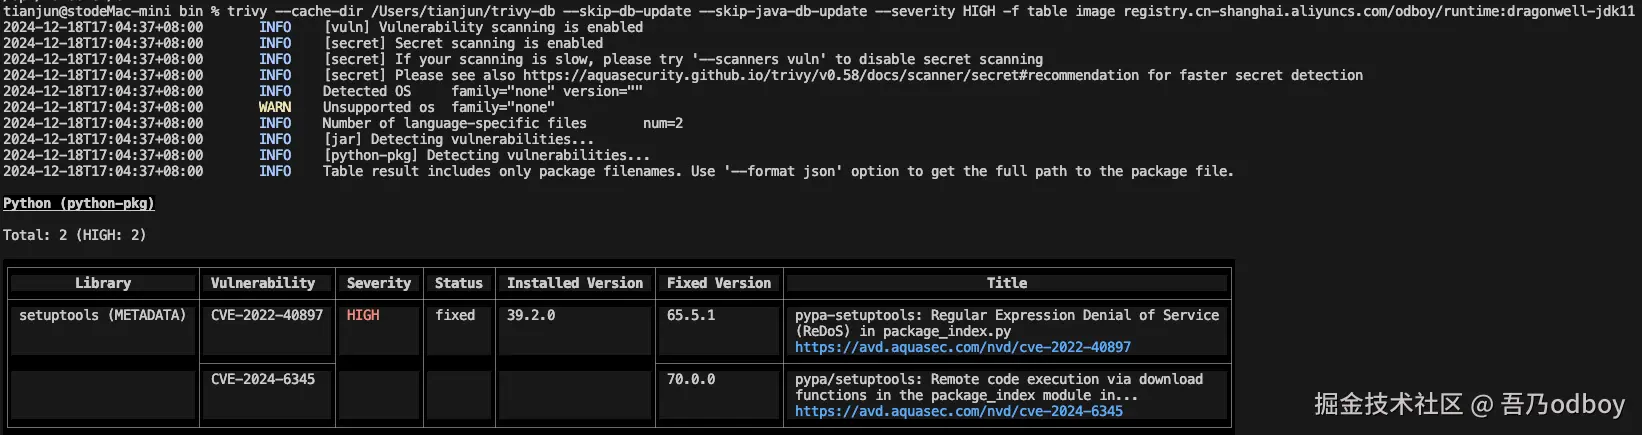
Task: Click the fixed version 70.0.0 cell
Action: [690, 379]
